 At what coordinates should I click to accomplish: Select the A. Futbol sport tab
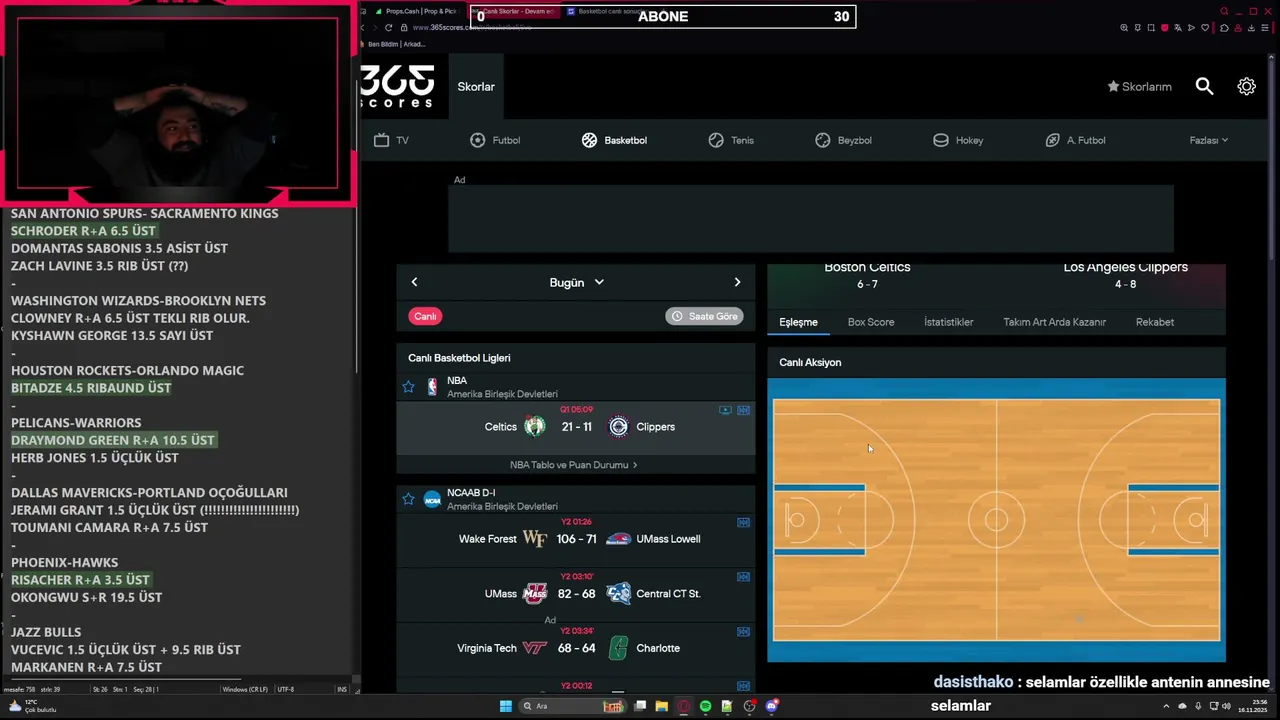pyautogui.click(x=1075, y=140)
